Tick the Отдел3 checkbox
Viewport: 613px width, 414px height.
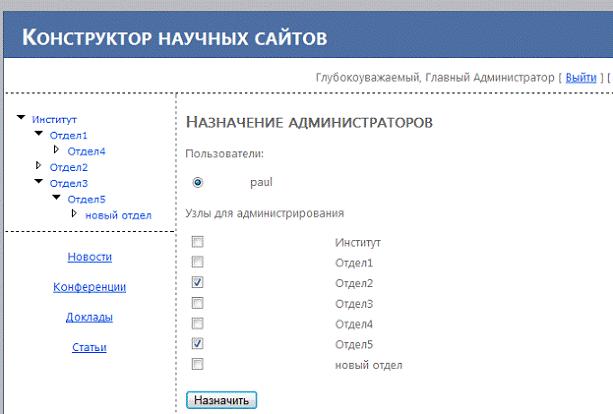point(197,303)
